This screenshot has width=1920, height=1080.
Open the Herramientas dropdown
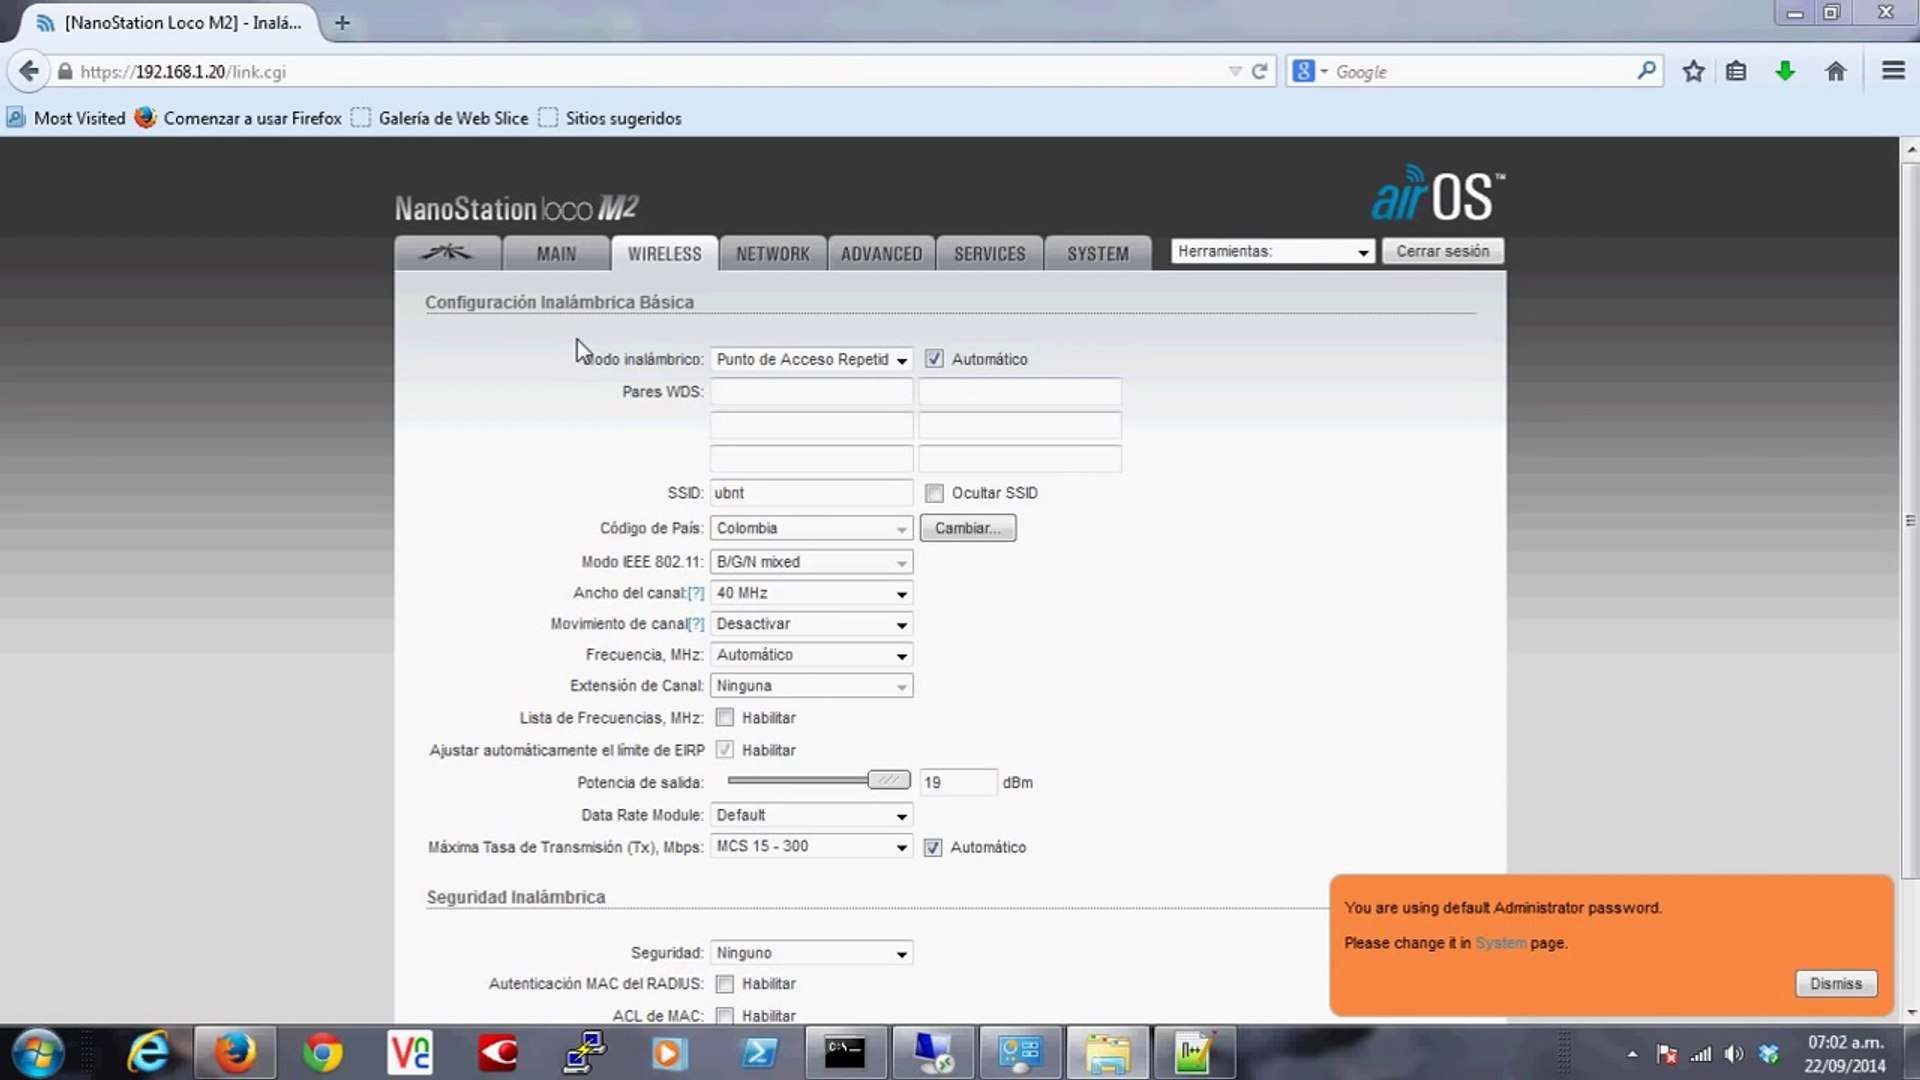tap(1273, 251)
